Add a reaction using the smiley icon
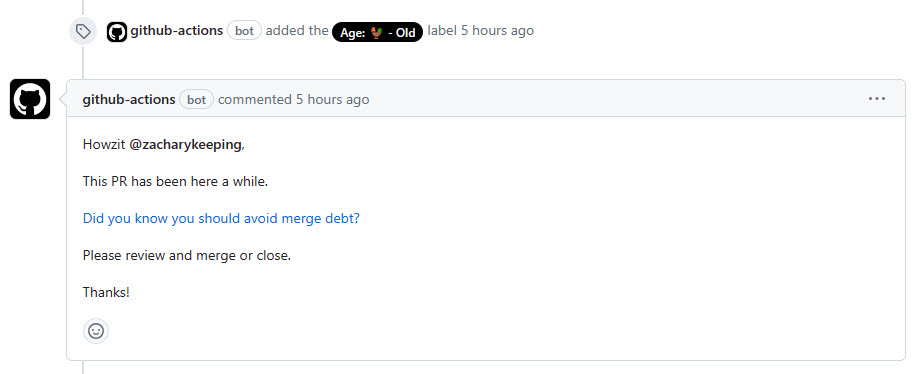The width and height of the screenshot is (920, 374). pos(96,331)
